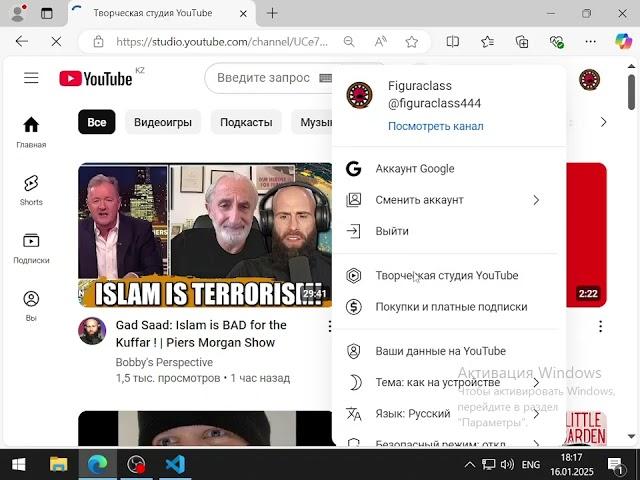Click the YouTube logo
640x480 pixels.
click(97, 79)
